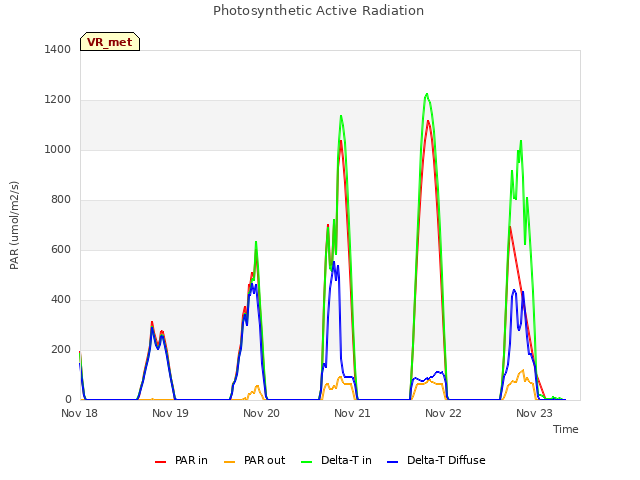This screenshot has height=480, width=640.
Task: Click the 600 y-axis tick label
Action: pos(61,249)
